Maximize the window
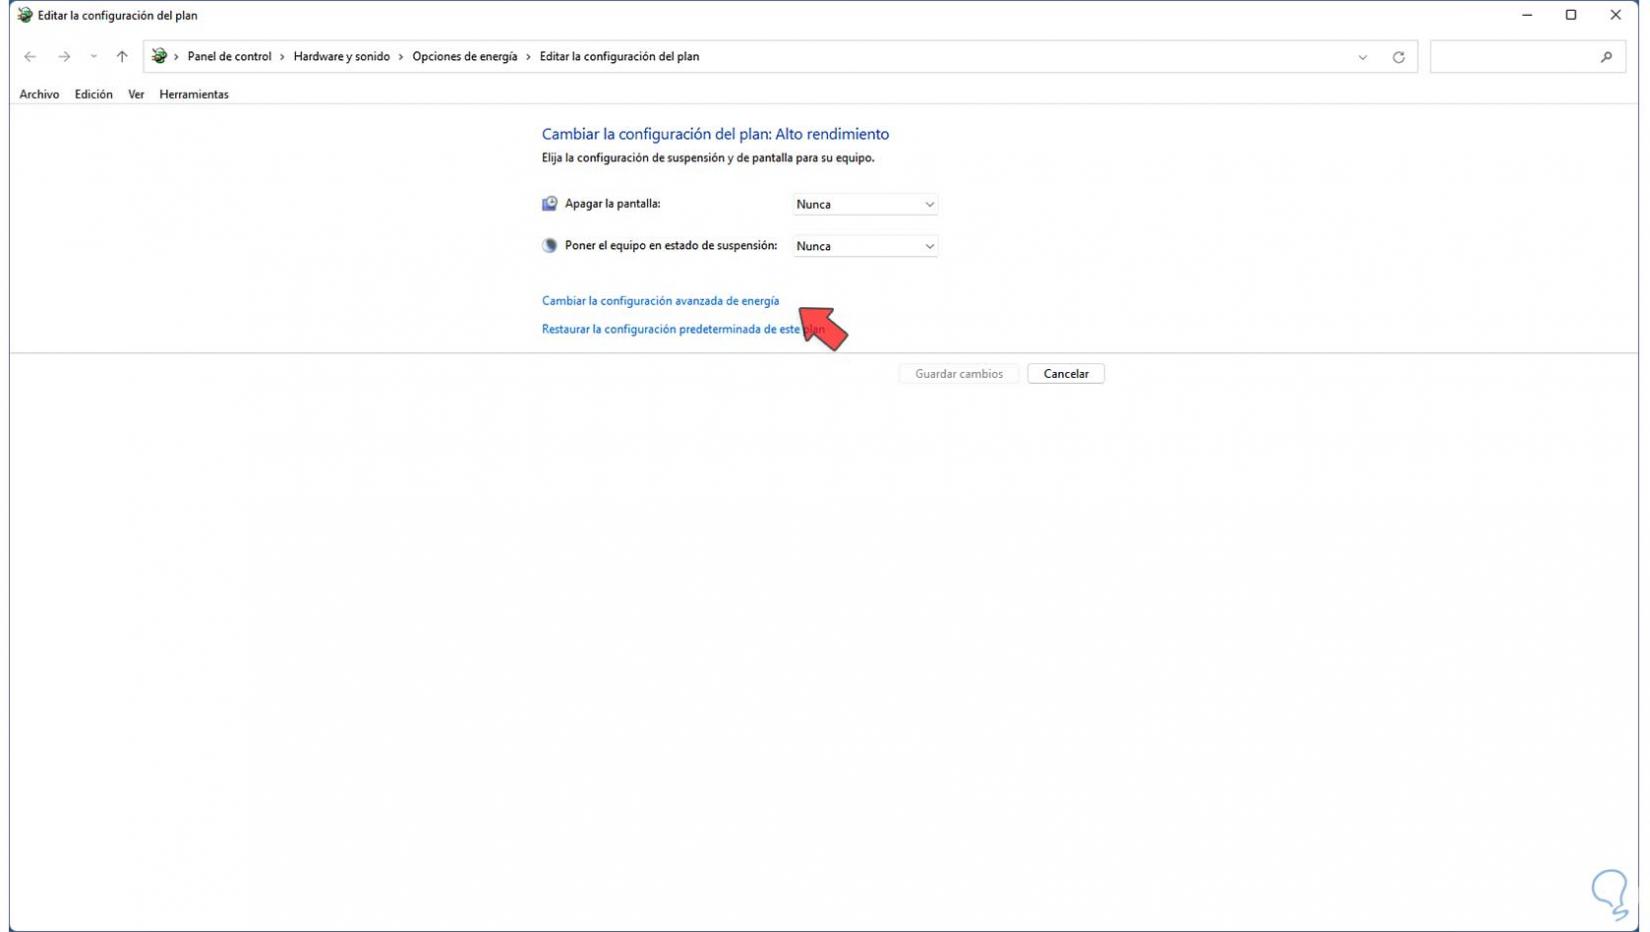 click(x=1571, y=15)
